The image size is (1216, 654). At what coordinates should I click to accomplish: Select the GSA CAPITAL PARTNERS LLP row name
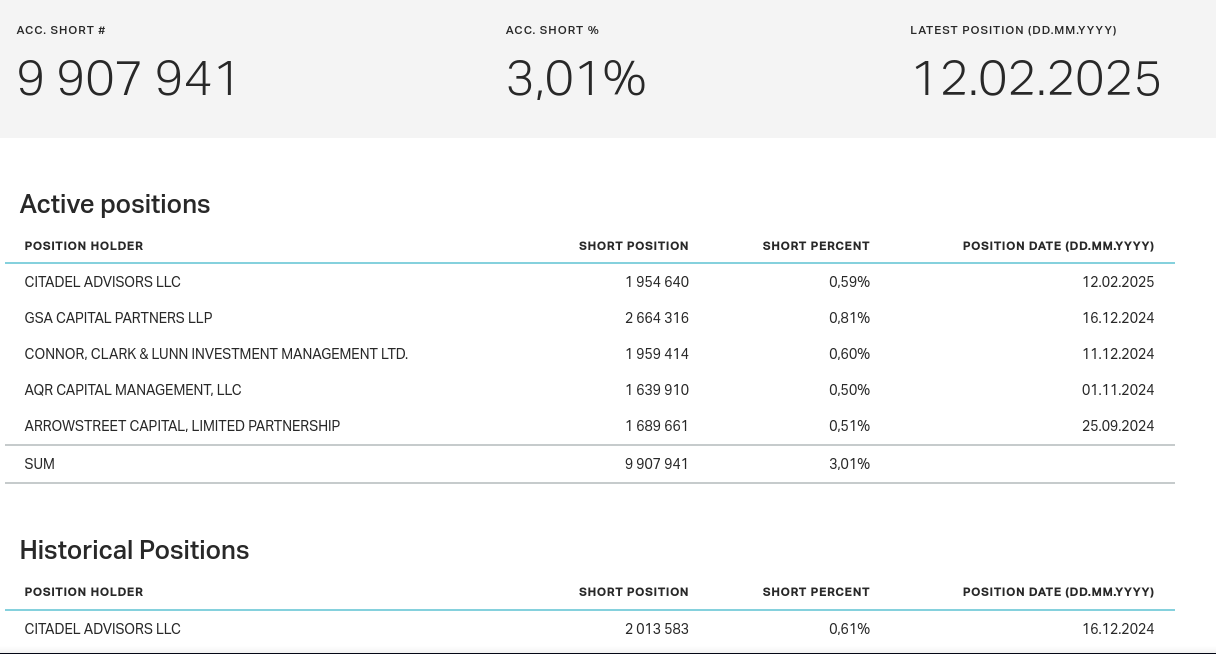pyautogui.click(x=119, y=318)
